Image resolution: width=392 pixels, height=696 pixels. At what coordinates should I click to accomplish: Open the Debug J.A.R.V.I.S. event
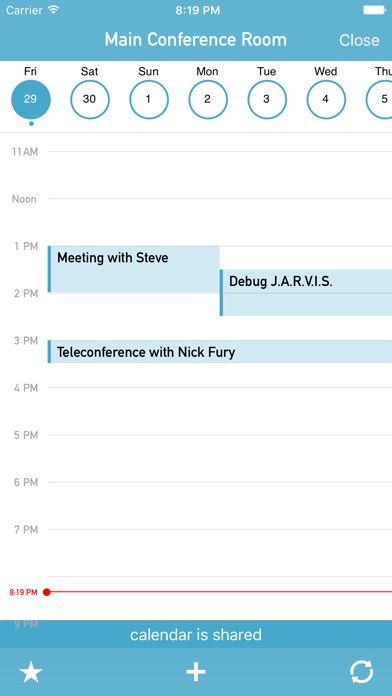coord(306,293)
